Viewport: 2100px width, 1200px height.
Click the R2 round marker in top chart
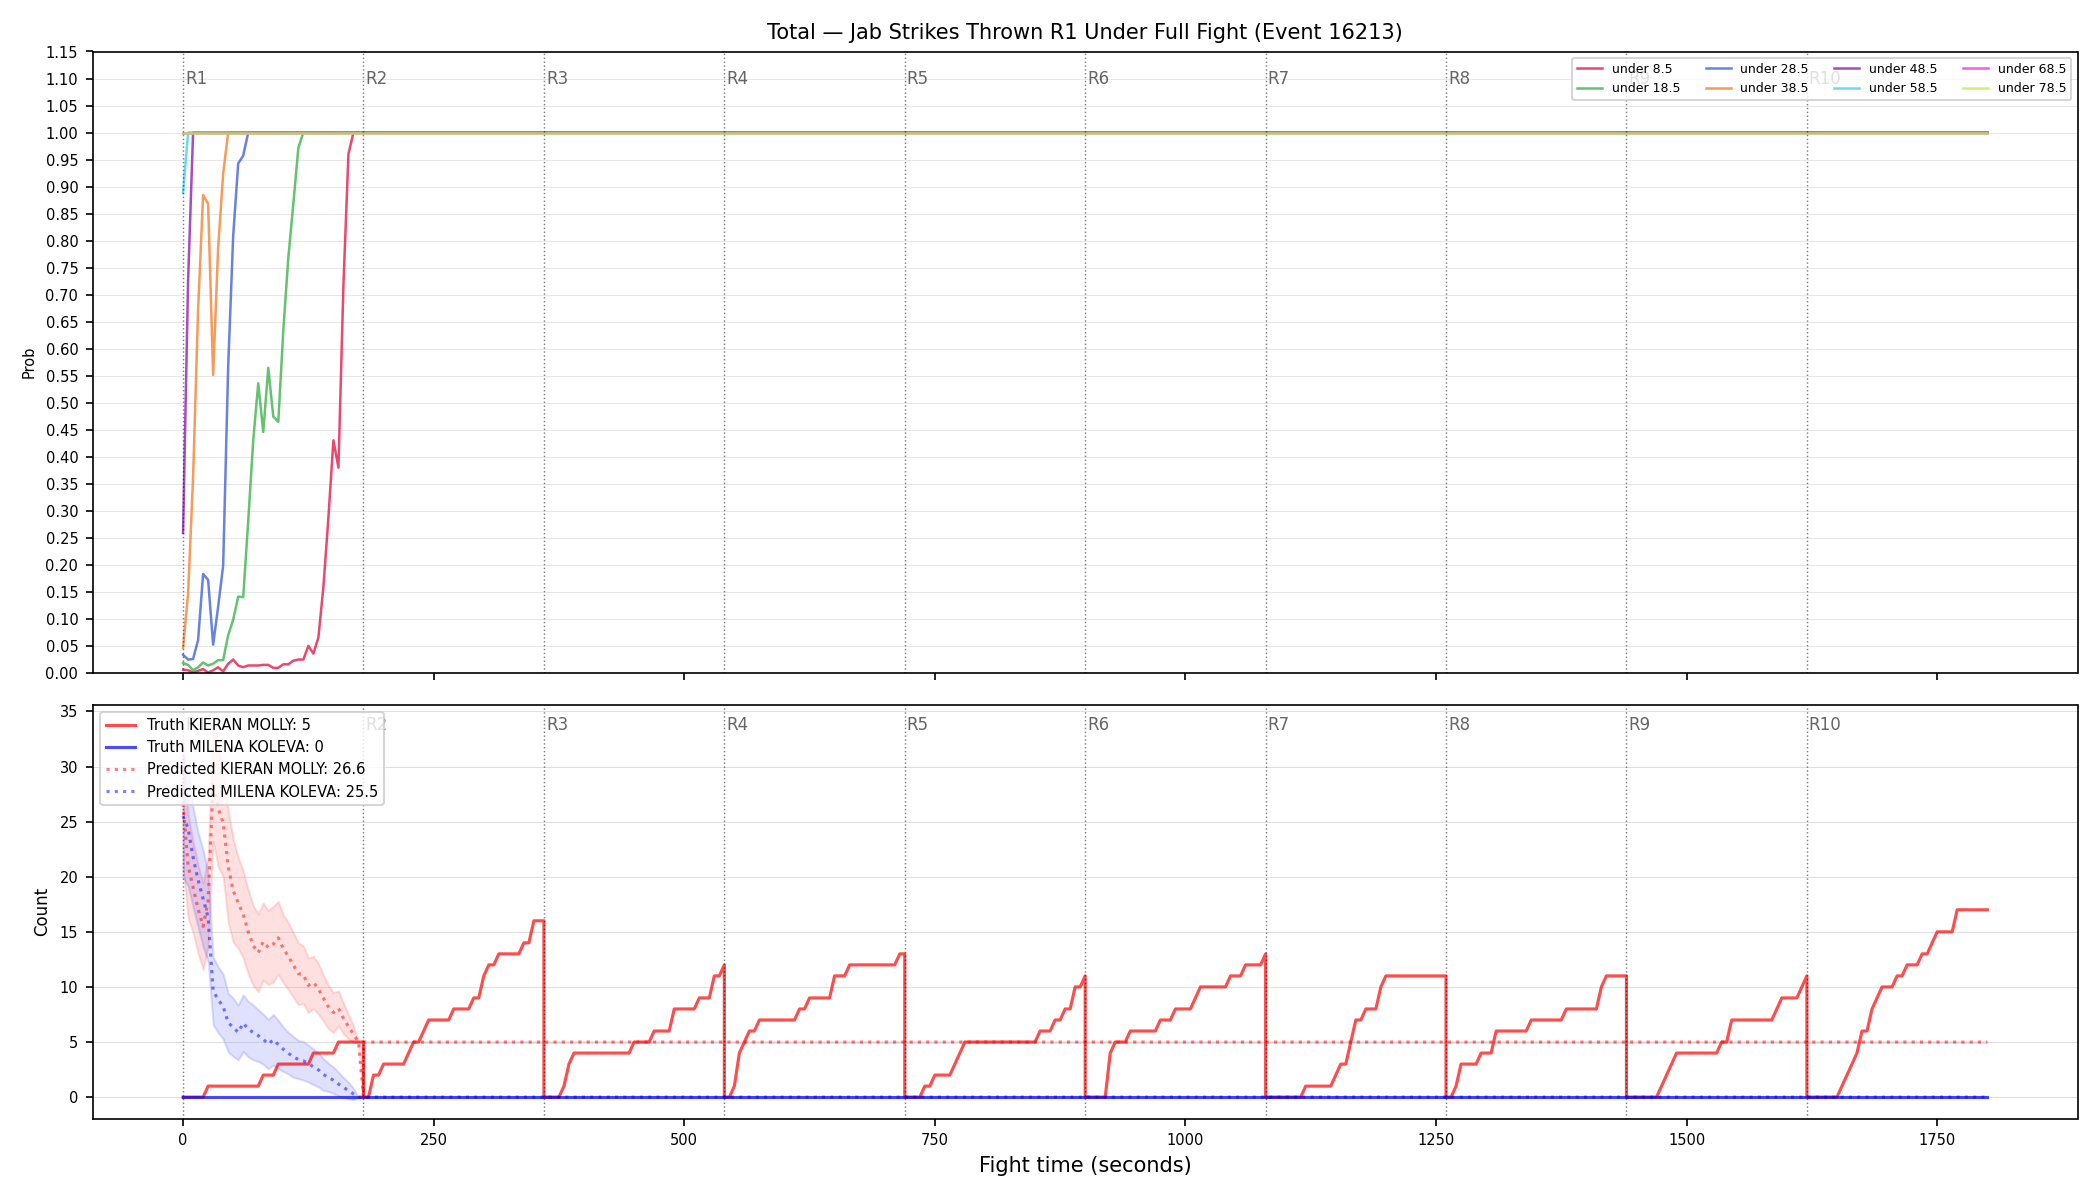pos(376,78)
